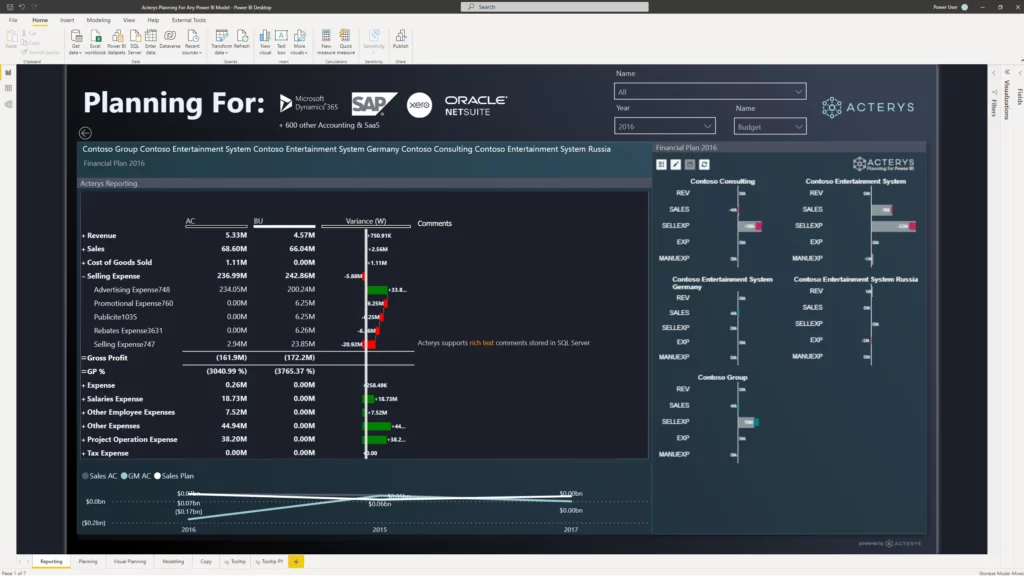Go to the Modelling page tab
The image size is (1024, 578).
pyautogui.click(x=173, y=562)
